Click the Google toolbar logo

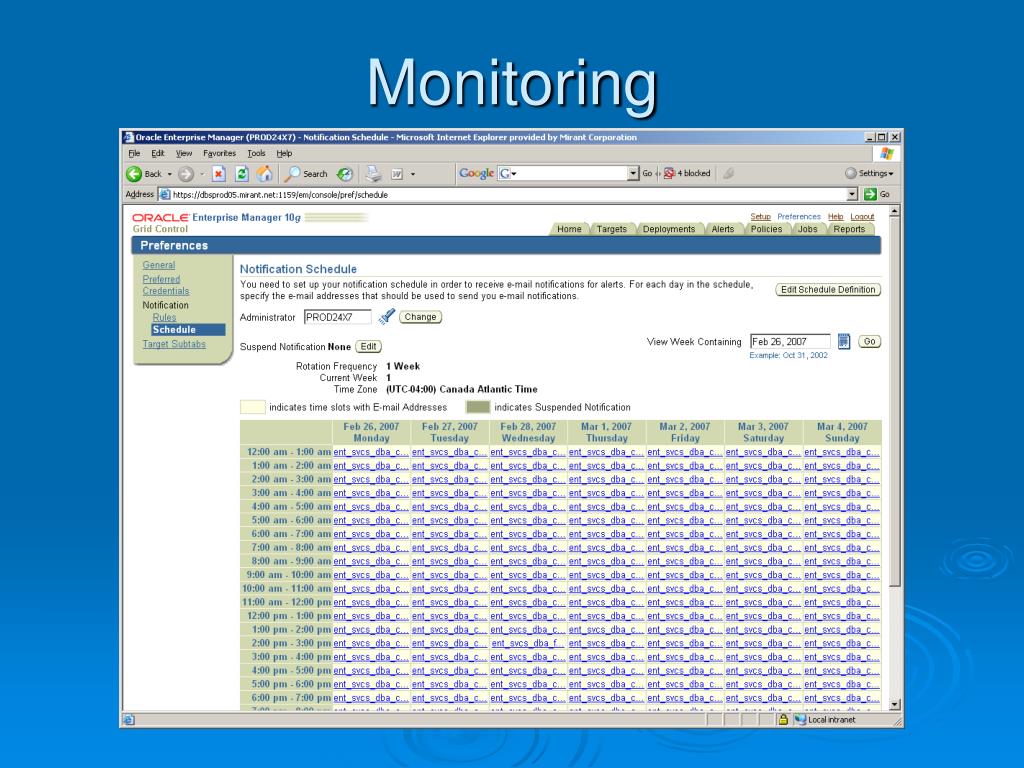point(476,173)
